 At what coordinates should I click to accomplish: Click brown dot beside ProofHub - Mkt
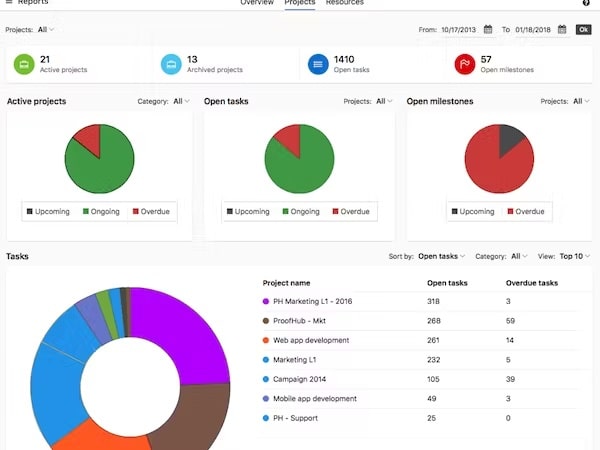pos(266,321)
